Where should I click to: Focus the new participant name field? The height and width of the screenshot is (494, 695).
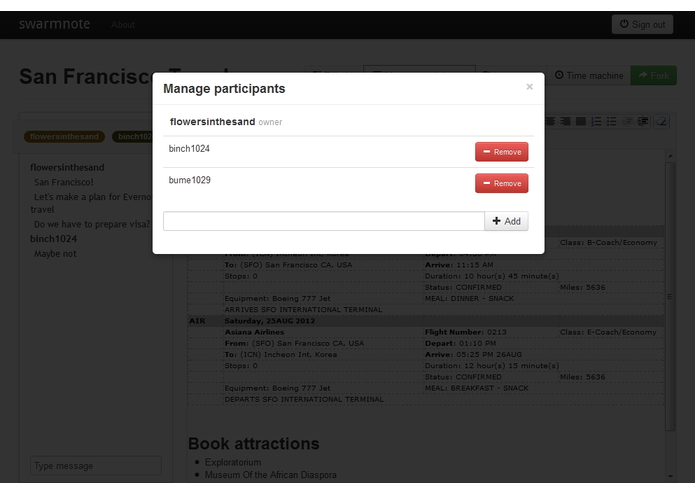pos(324,221)
